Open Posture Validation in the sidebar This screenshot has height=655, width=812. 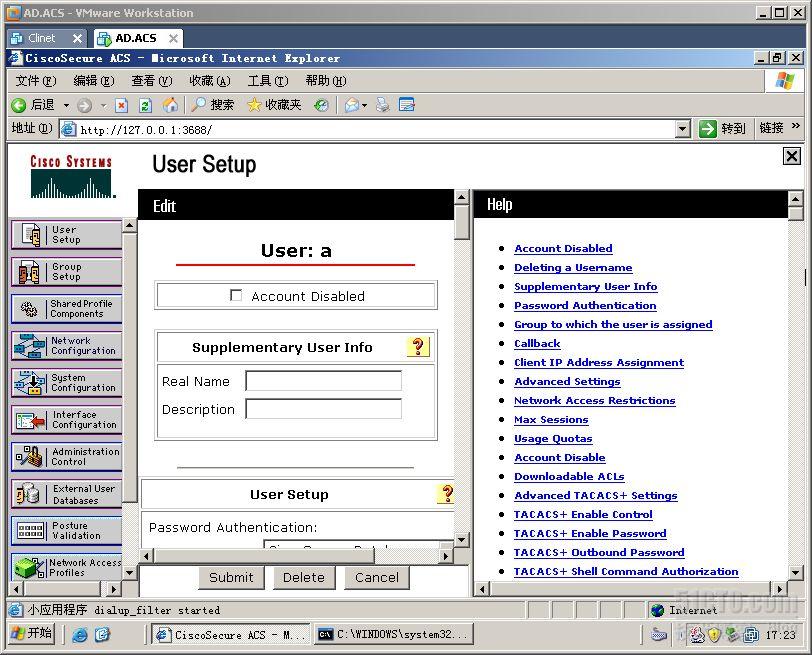tap(66, 531)
